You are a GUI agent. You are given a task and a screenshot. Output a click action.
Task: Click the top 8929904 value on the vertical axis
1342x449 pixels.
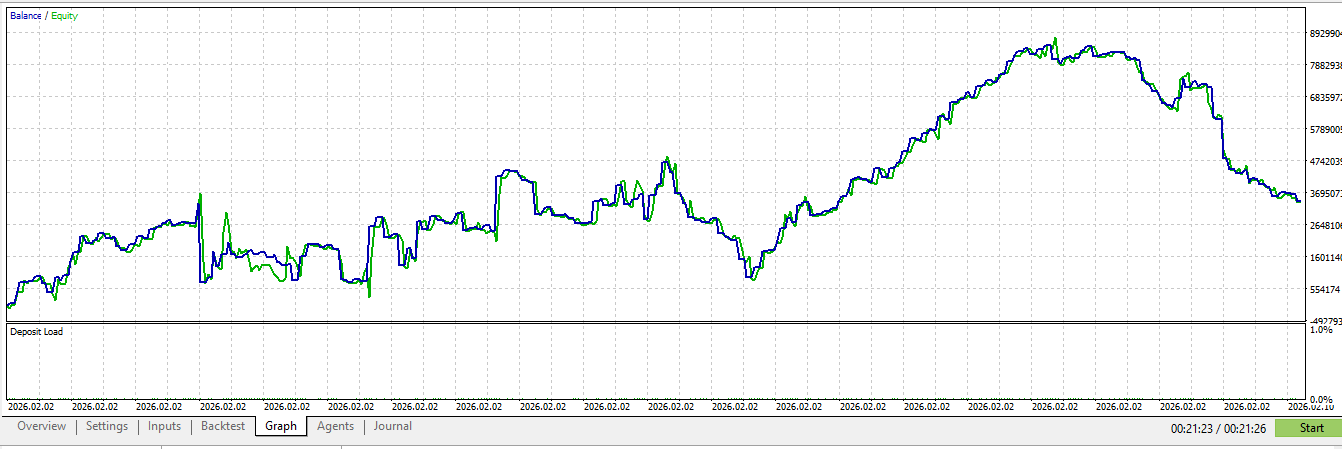tap(1325, 33)
